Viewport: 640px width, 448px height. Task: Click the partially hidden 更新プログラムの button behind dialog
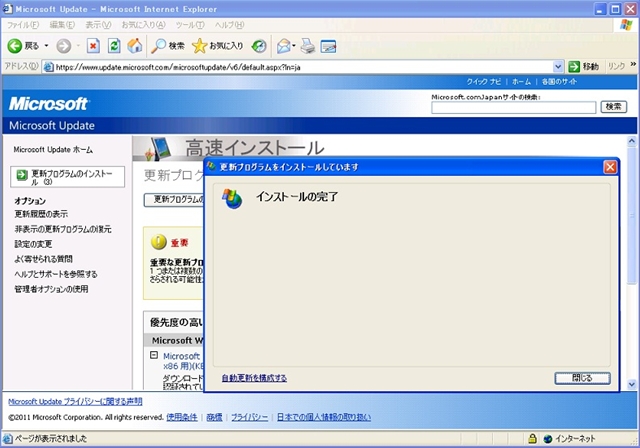coord(174,200)
